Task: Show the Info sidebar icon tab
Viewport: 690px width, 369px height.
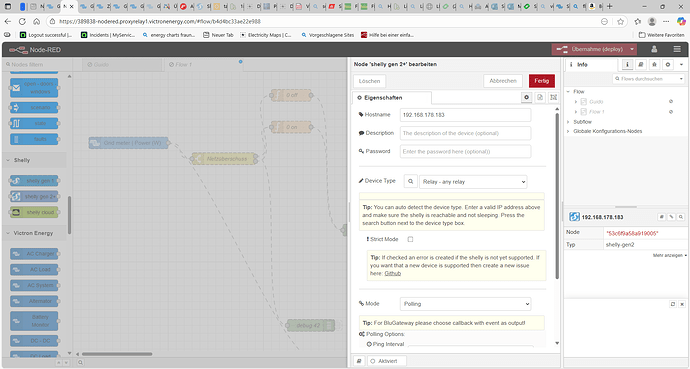Action: tap(628, 64)
